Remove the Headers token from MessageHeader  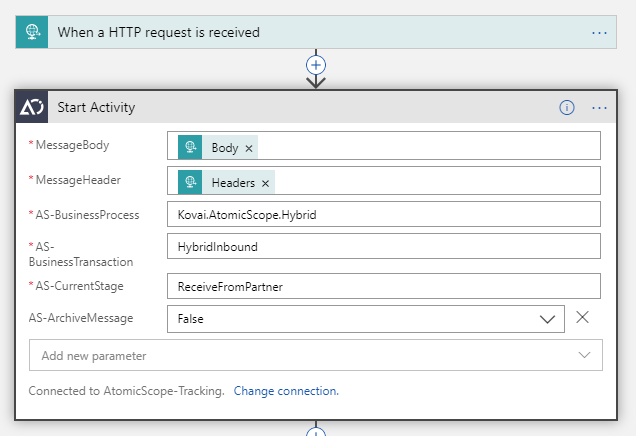pos(265,183)
